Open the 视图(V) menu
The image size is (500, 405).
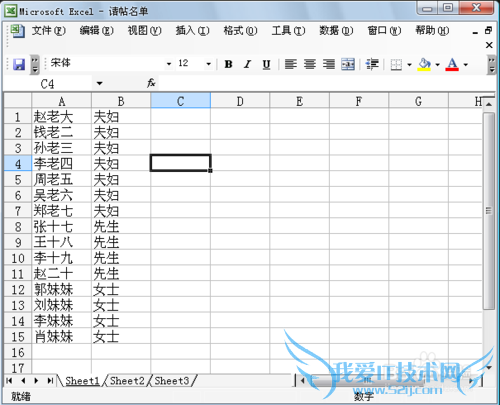click(x=145, y=31)
